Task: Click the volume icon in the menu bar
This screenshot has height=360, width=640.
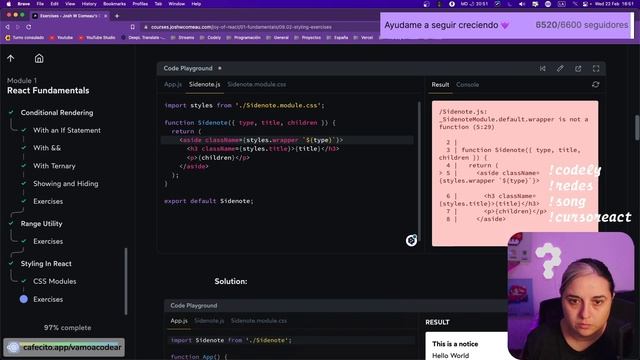Action: (x=522, y=4)
